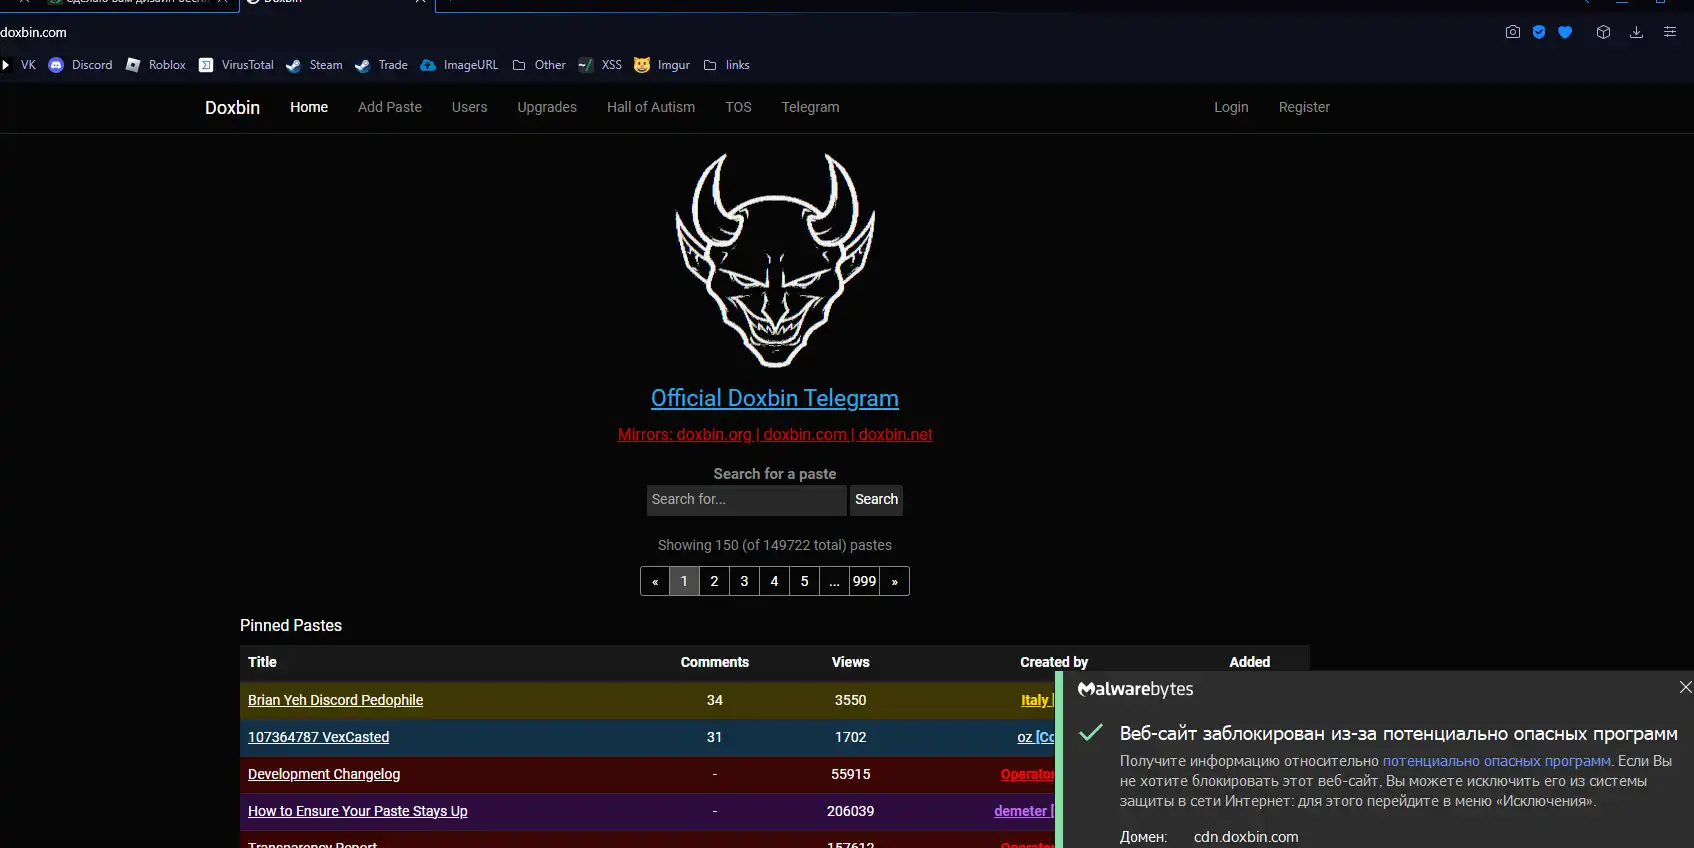Click the cdn.doxbin.com domain text
Image resolution: width=1694 pixels, height=848 pixels.
pos(1246,837)
